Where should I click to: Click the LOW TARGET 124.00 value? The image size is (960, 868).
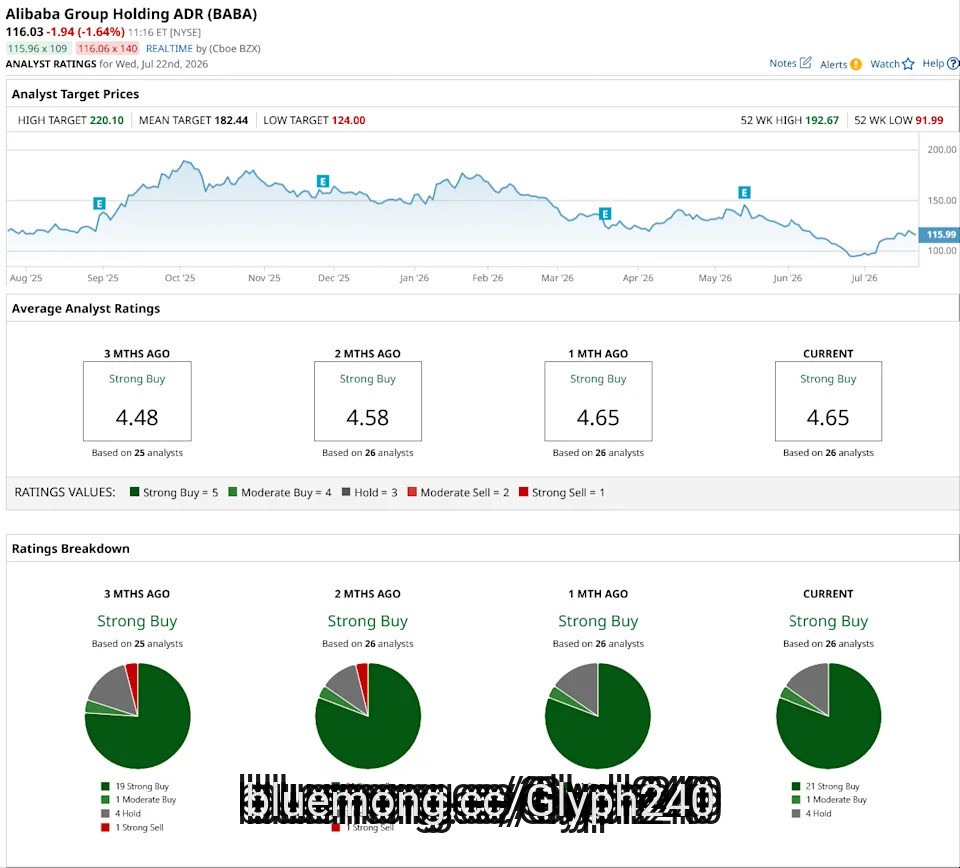(348, 120)
